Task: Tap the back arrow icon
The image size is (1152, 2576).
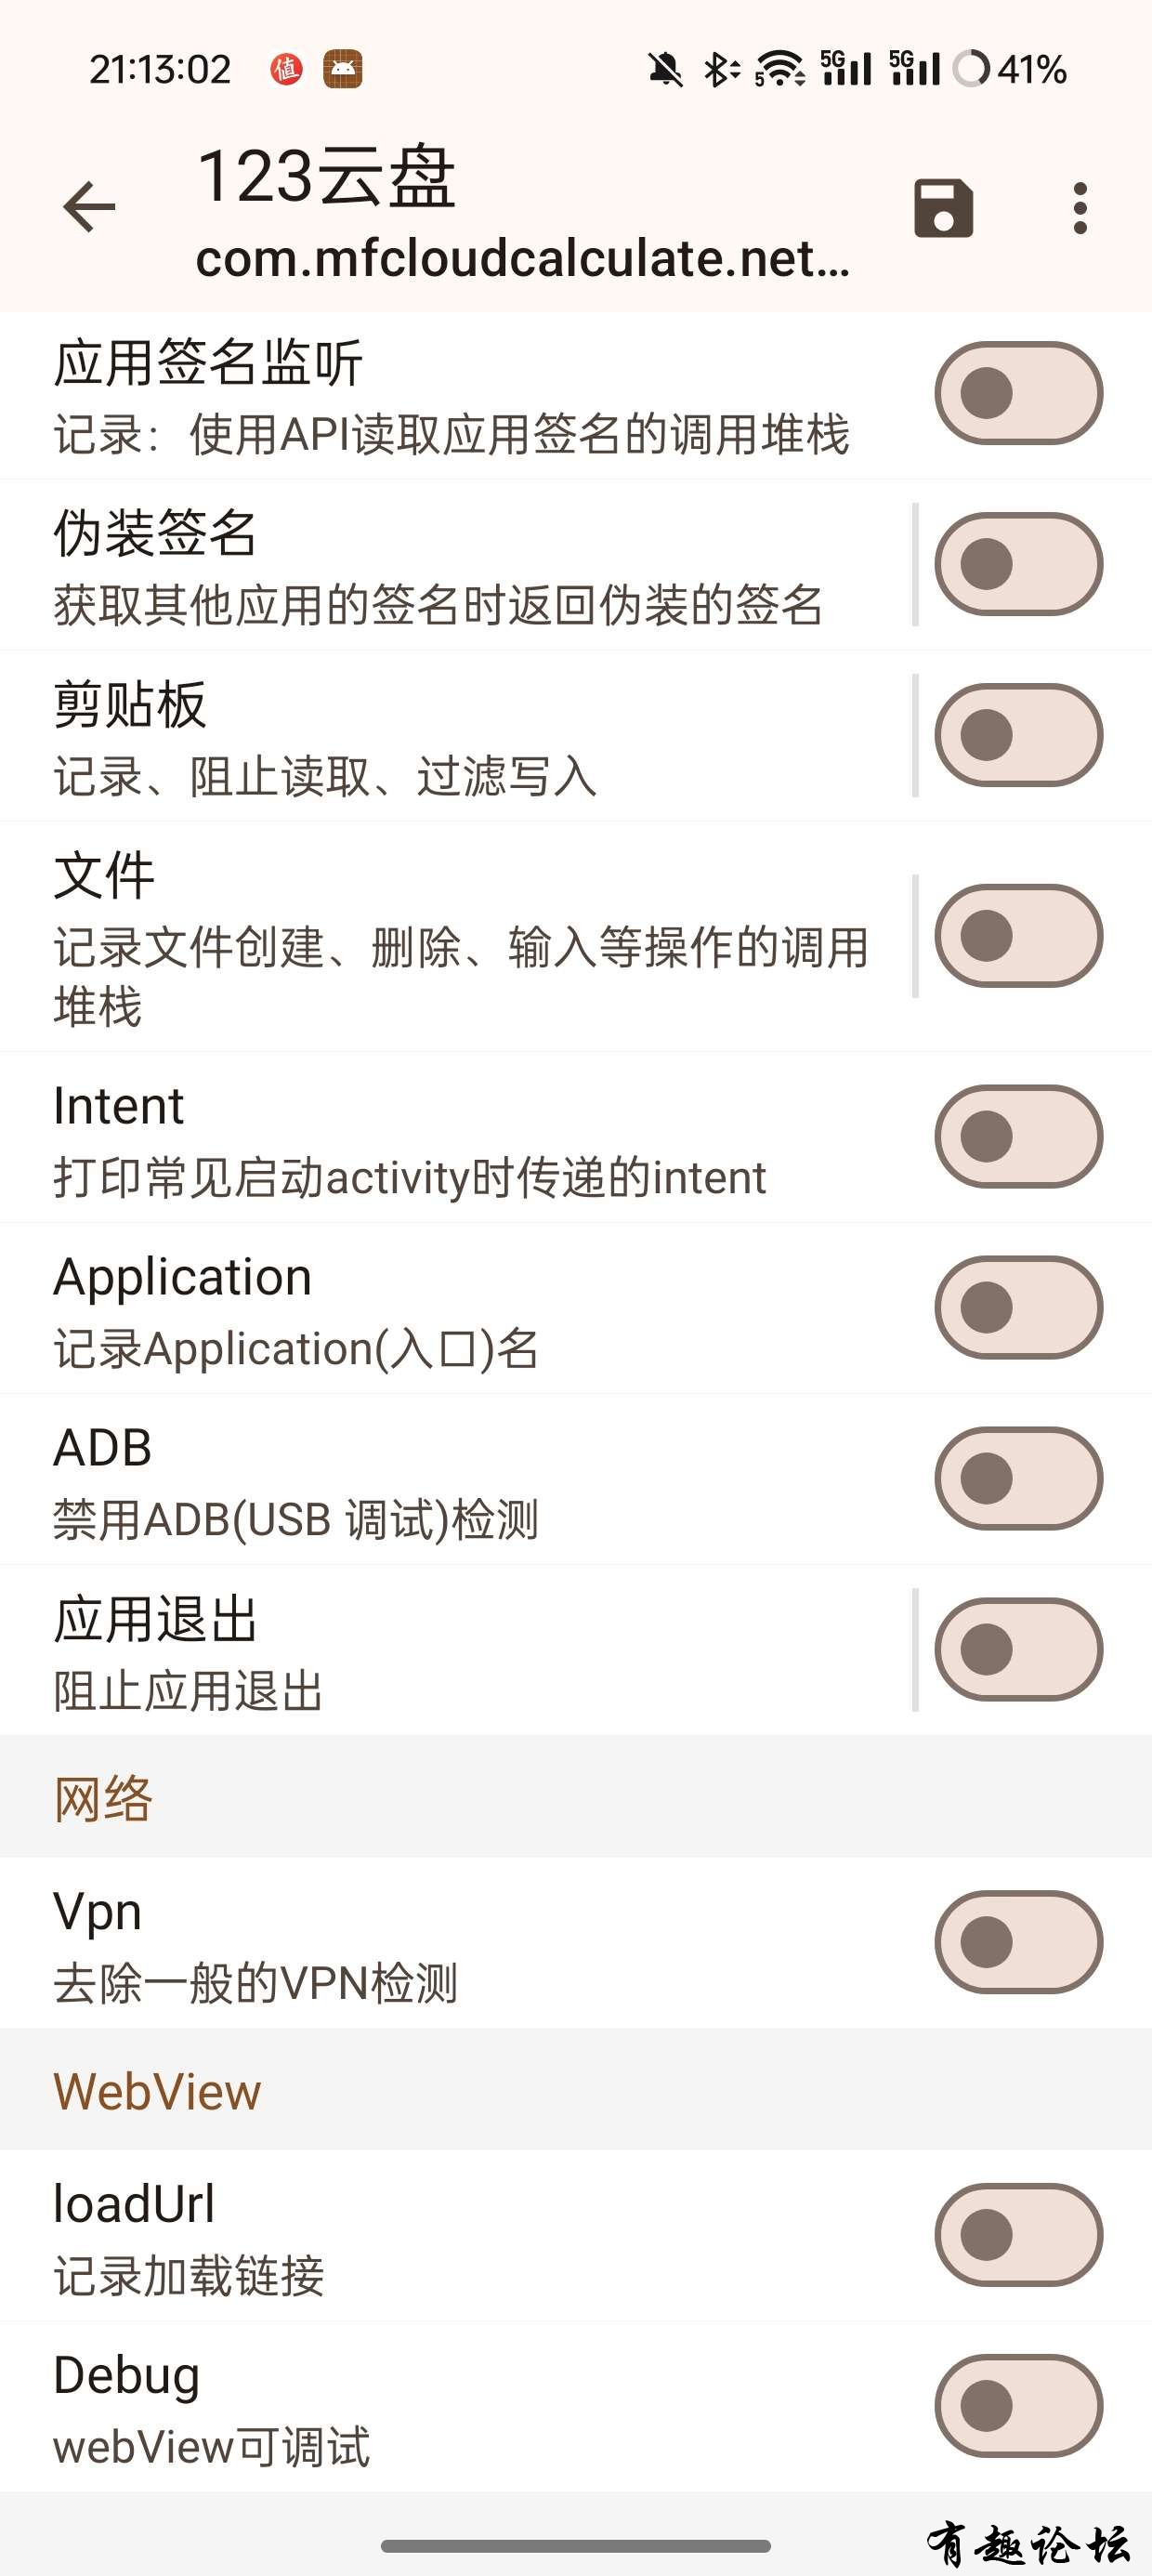Action: tap(89, 207)
